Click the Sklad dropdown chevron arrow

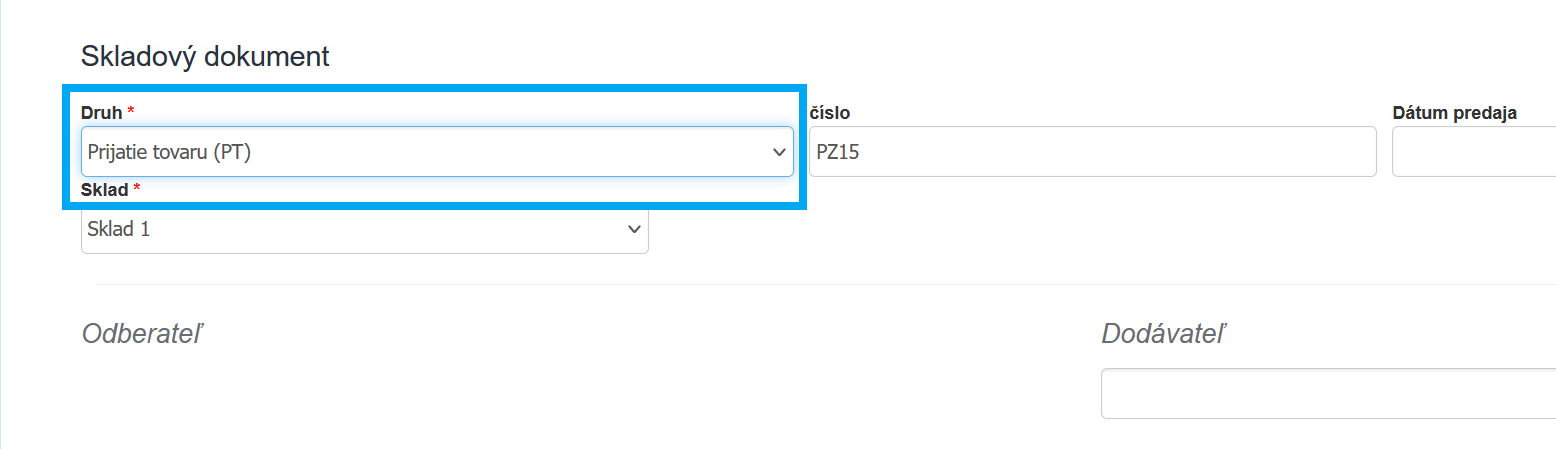(x=633, y=229)
